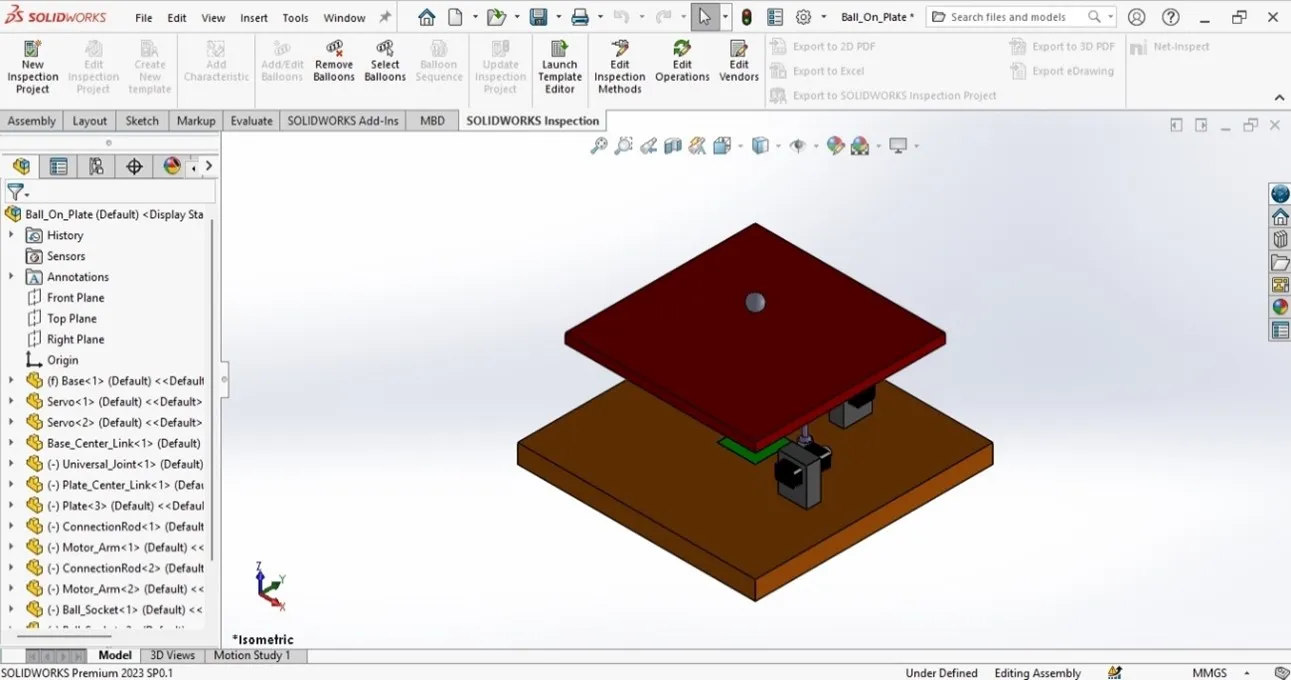
Task: Open the DisplayManager color sphere tab
Action: click(172, 167)
